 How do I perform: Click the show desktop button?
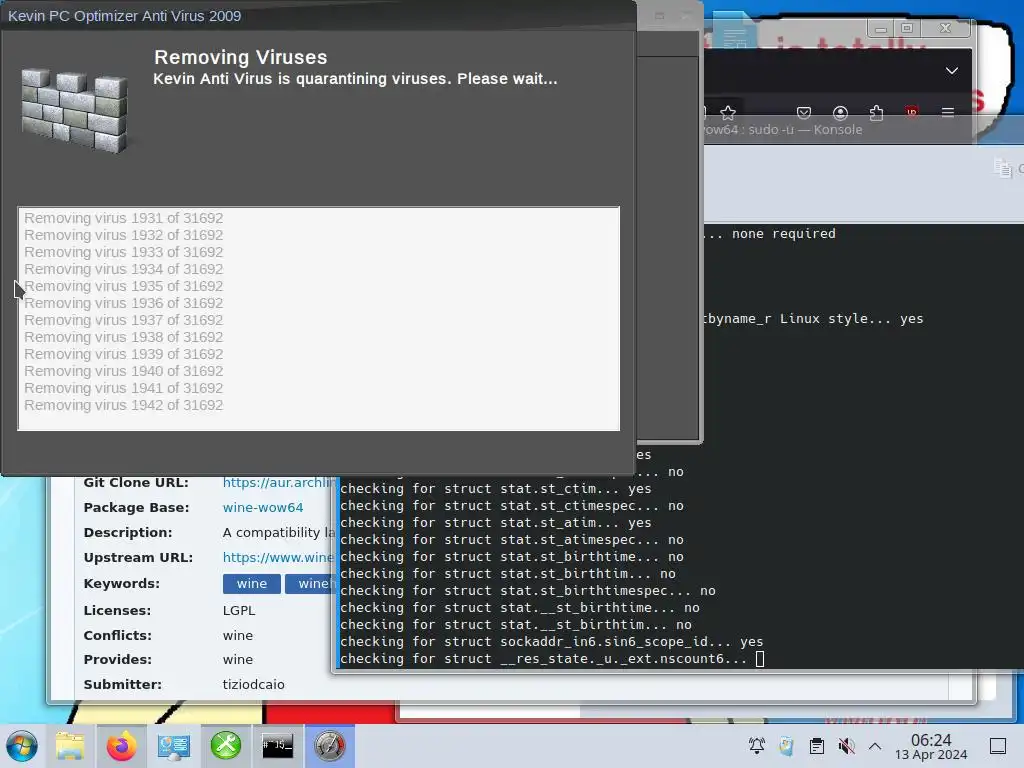click(998, 746)
